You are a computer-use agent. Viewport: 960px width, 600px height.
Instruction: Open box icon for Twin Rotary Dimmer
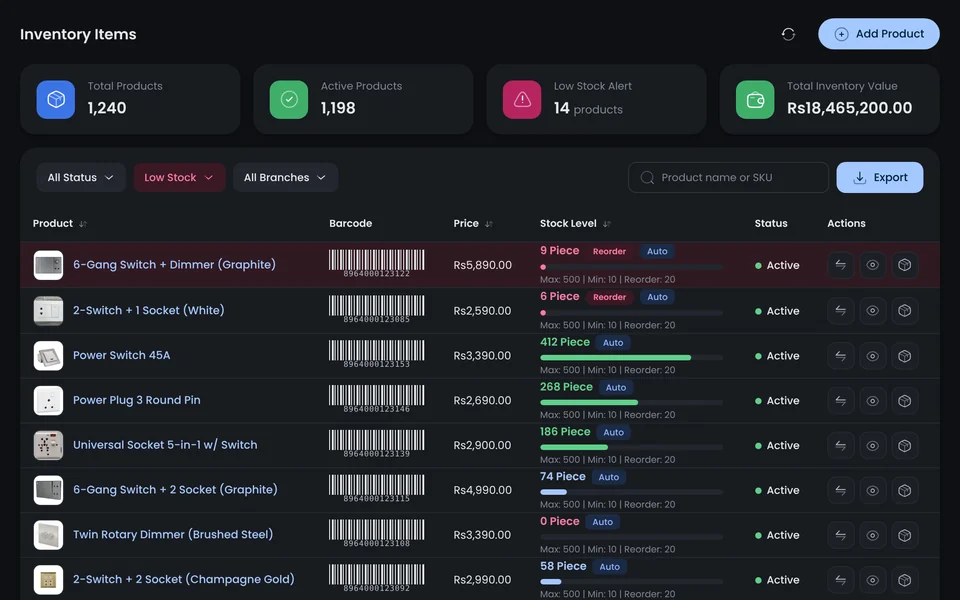tap(904, 535)
